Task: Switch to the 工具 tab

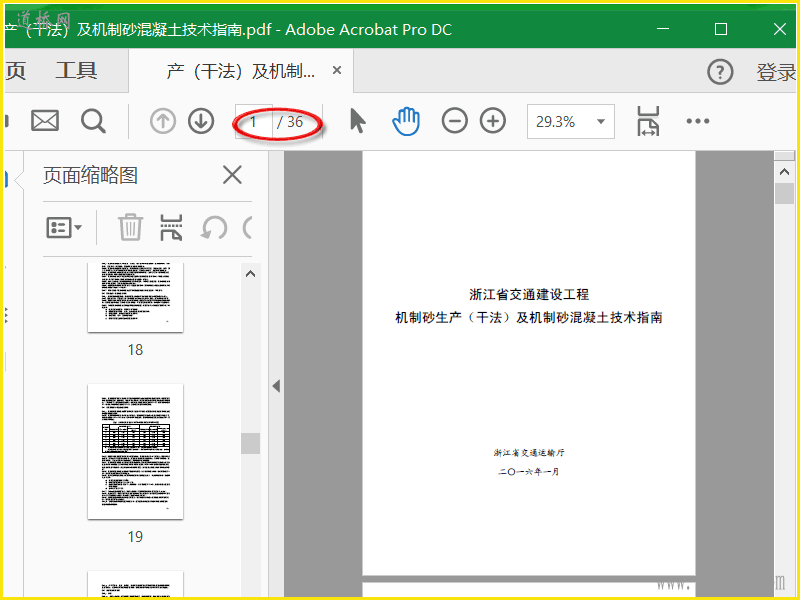Action: pyautogui.click(x=76, y=70)
